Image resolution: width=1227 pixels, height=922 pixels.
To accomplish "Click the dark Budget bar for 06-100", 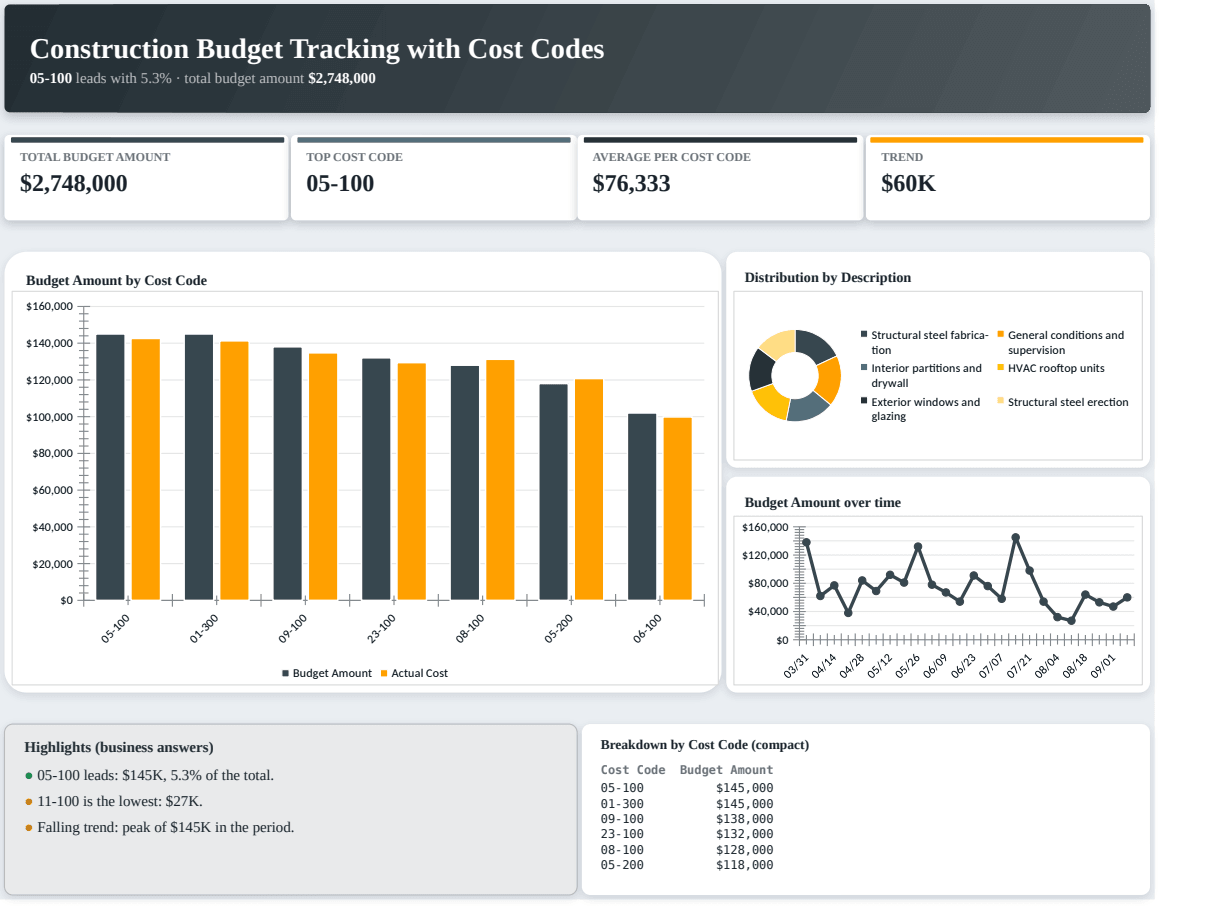I will coord(642,507).
